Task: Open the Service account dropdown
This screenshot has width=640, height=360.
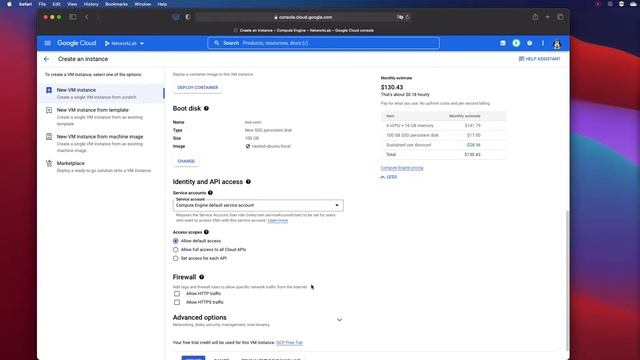Action: tap(258, 205)
